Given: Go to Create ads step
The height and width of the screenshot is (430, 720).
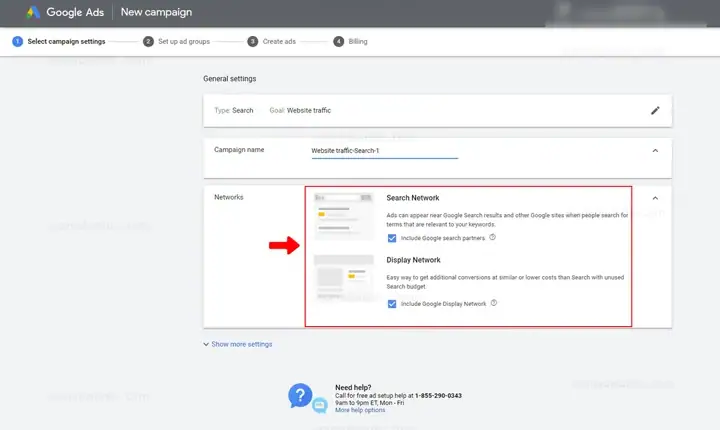Looking at the screenshot, I should (x=279, y=41).
